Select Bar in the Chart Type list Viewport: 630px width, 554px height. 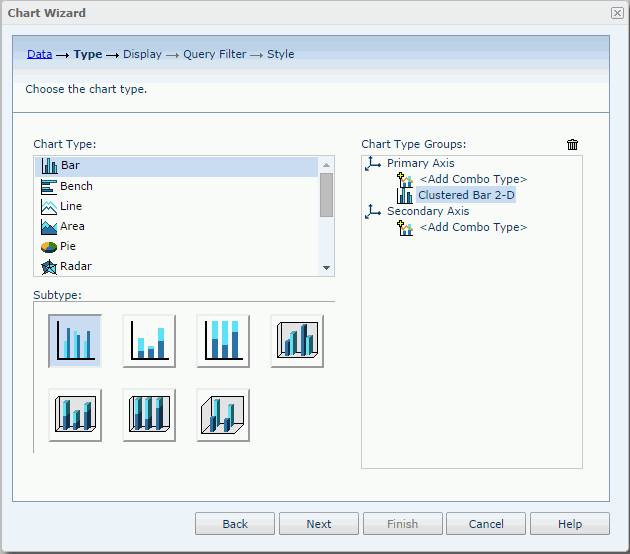[x=176, y=166]
